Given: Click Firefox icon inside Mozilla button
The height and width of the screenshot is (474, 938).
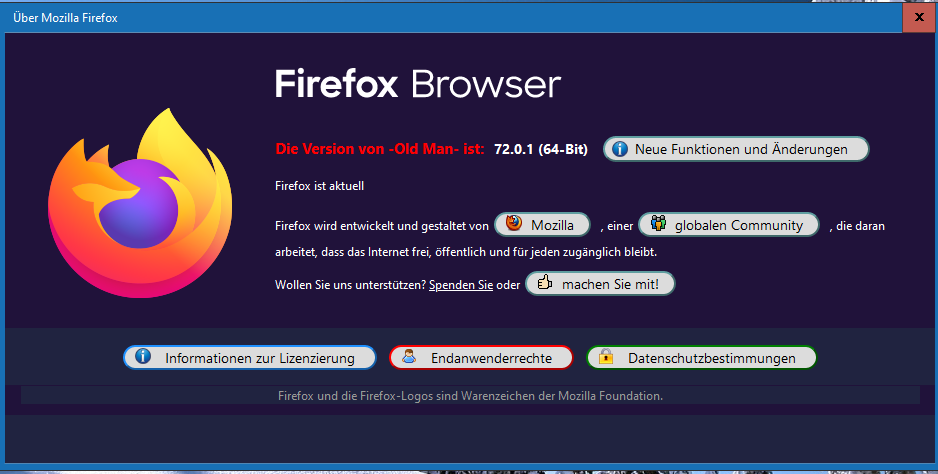Looking at the screenshot, I should (x=514, y=223).
